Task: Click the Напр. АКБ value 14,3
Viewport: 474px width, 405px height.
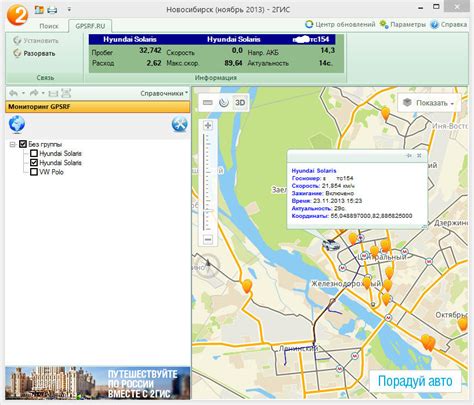Action: [x=327, y=51]
